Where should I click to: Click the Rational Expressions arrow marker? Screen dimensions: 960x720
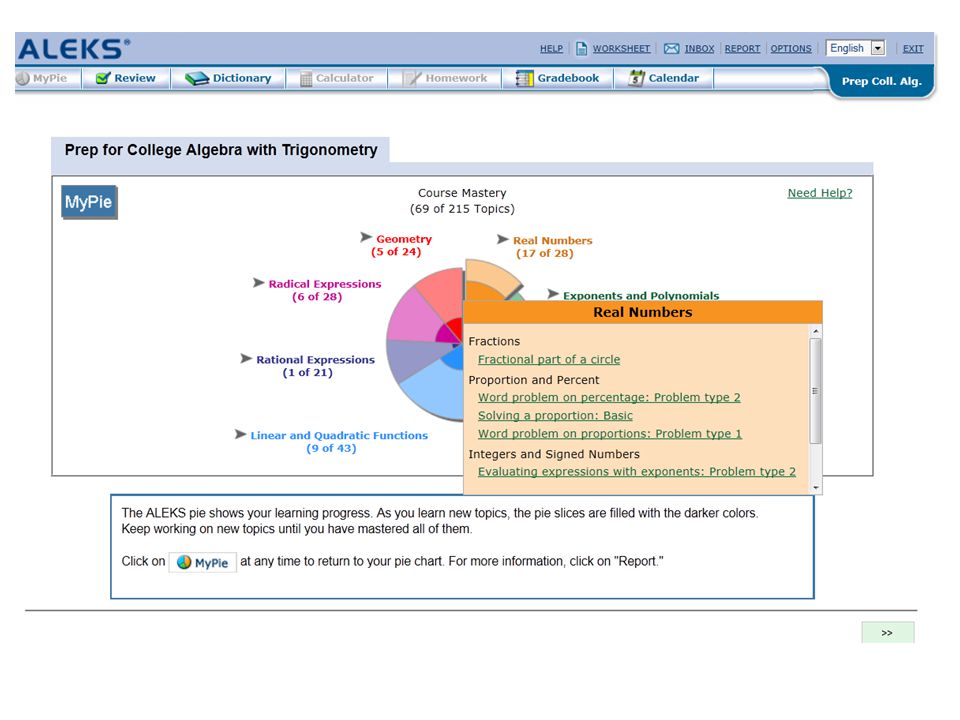coord(246,358)
